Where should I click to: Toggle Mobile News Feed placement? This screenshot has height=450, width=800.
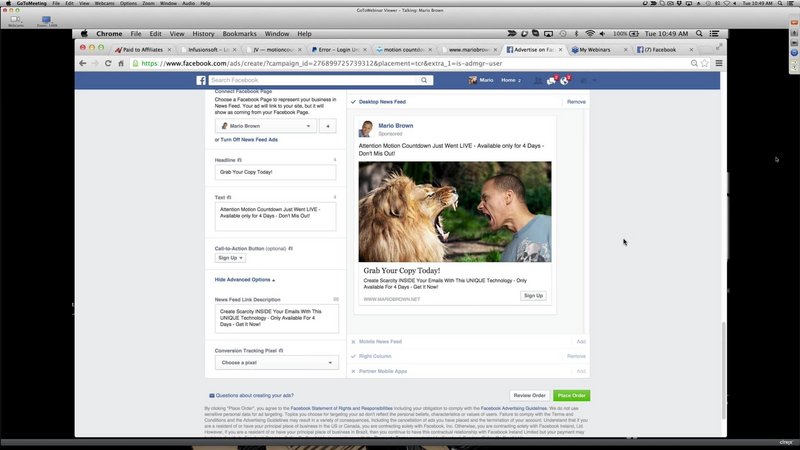[x=353, y=342]
